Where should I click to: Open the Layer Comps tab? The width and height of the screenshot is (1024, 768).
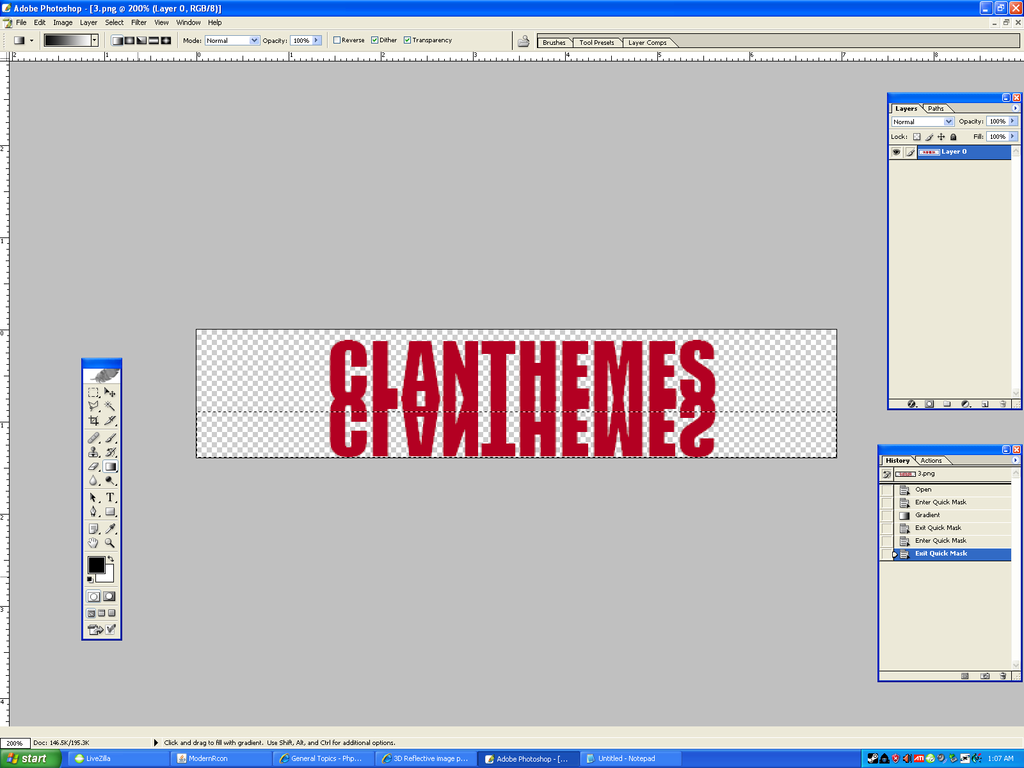pyautogui.click(x=647, y=42)
